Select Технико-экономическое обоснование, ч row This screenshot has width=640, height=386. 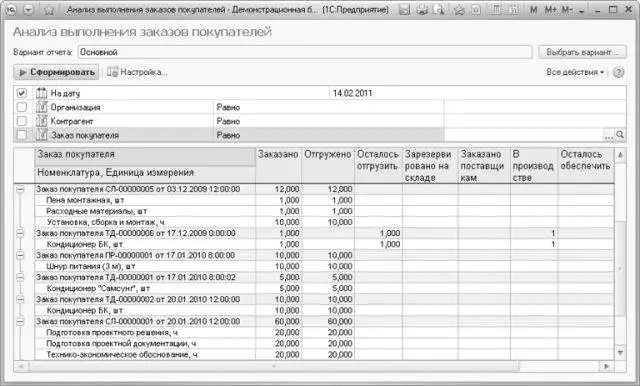[x=324, y=355]
